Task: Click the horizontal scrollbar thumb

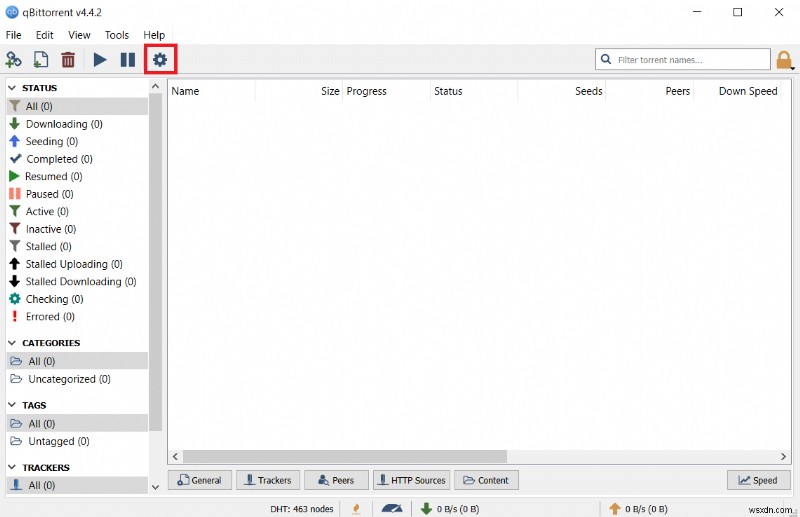Action: [x=345, y=456]
